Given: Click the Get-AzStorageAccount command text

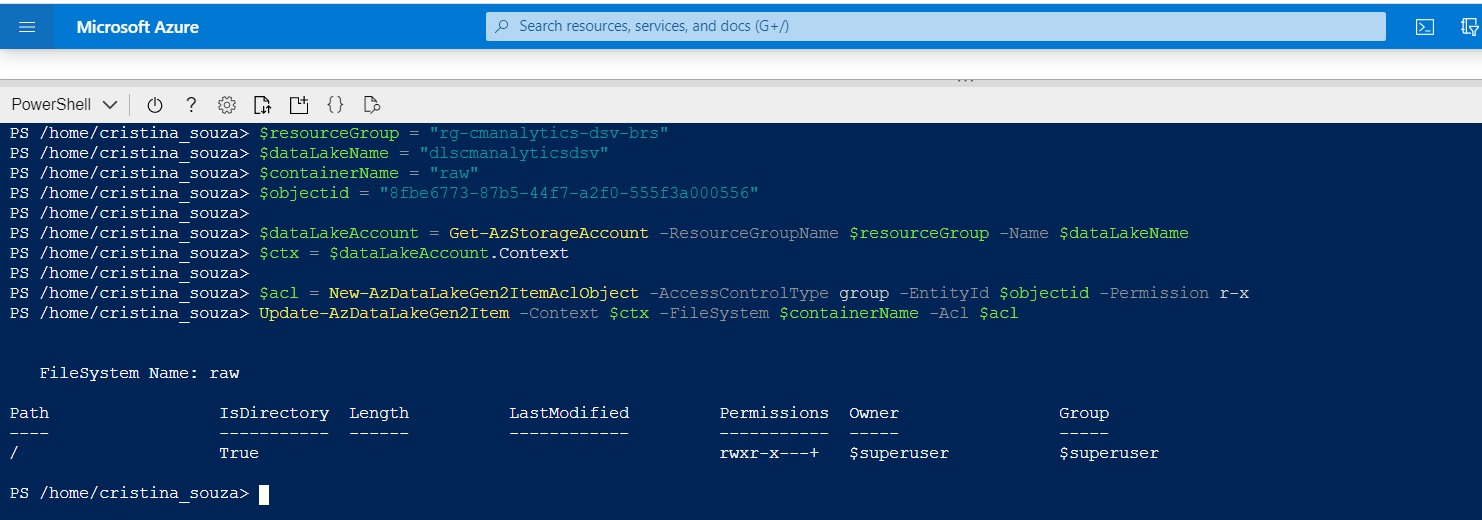Looking at the screenshot, I should tap(549, 233).
